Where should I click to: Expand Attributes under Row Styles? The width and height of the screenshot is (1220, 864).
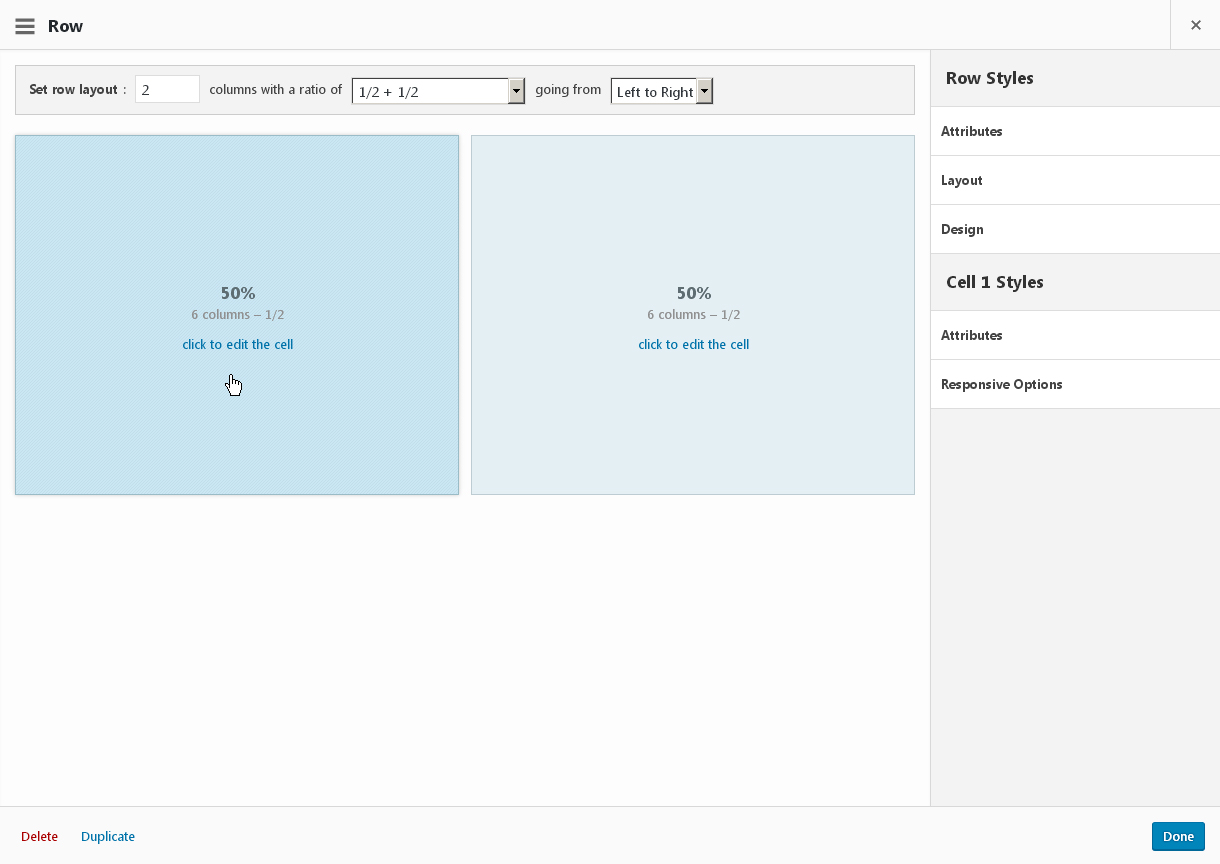point(1075,131)
